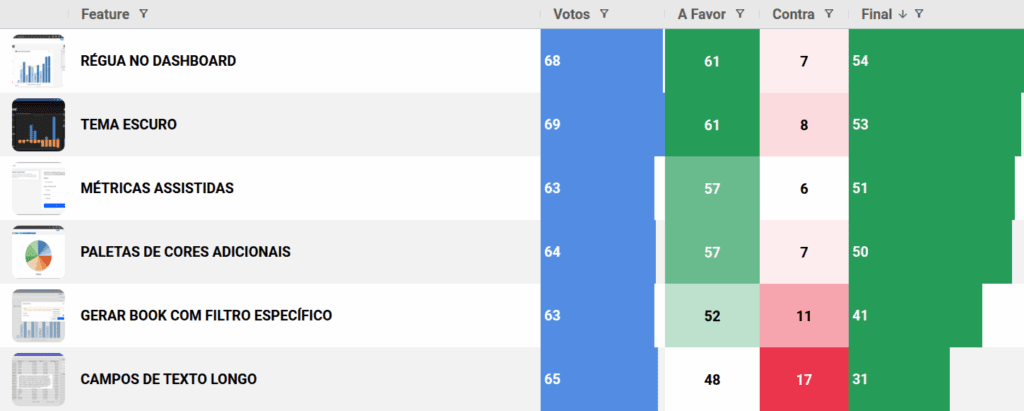This screenshot has height=411, width=1024.
Task: Open the Gerar Book com Filtro Específico thumbnail
Action: pos(38,316)
